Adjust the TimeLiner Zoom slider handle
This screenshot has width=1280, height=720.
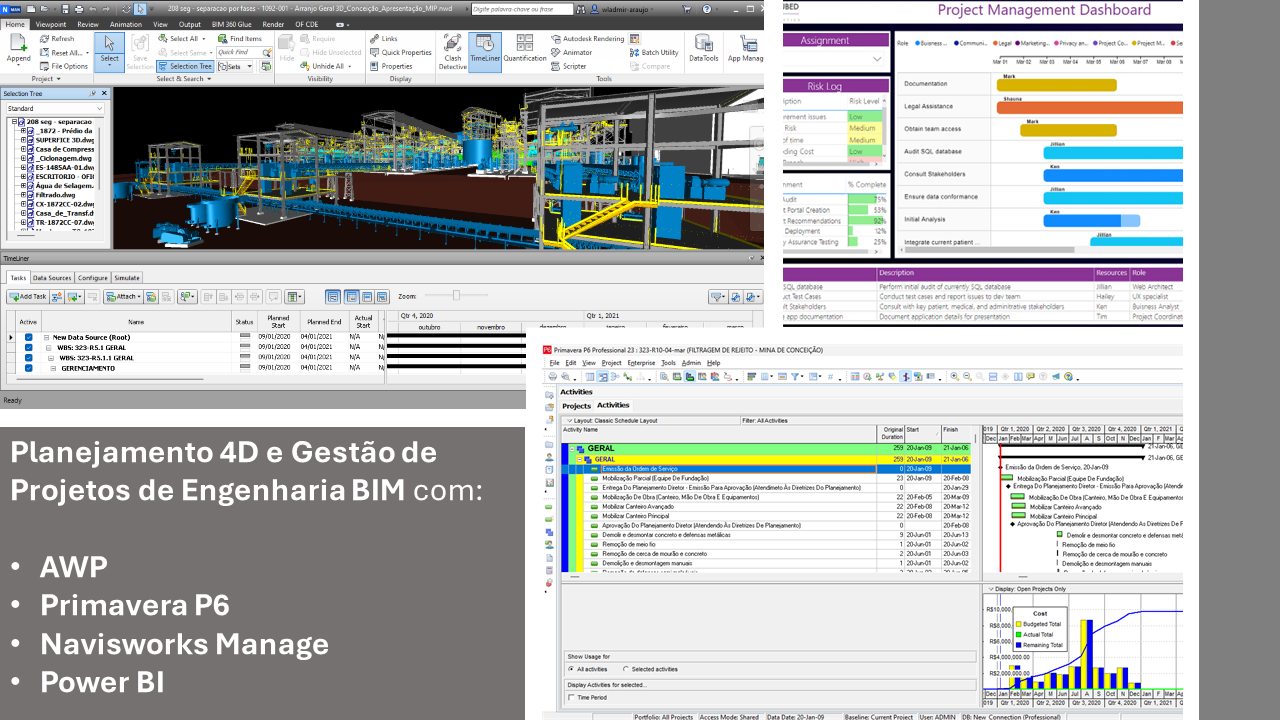coord(456,295)
